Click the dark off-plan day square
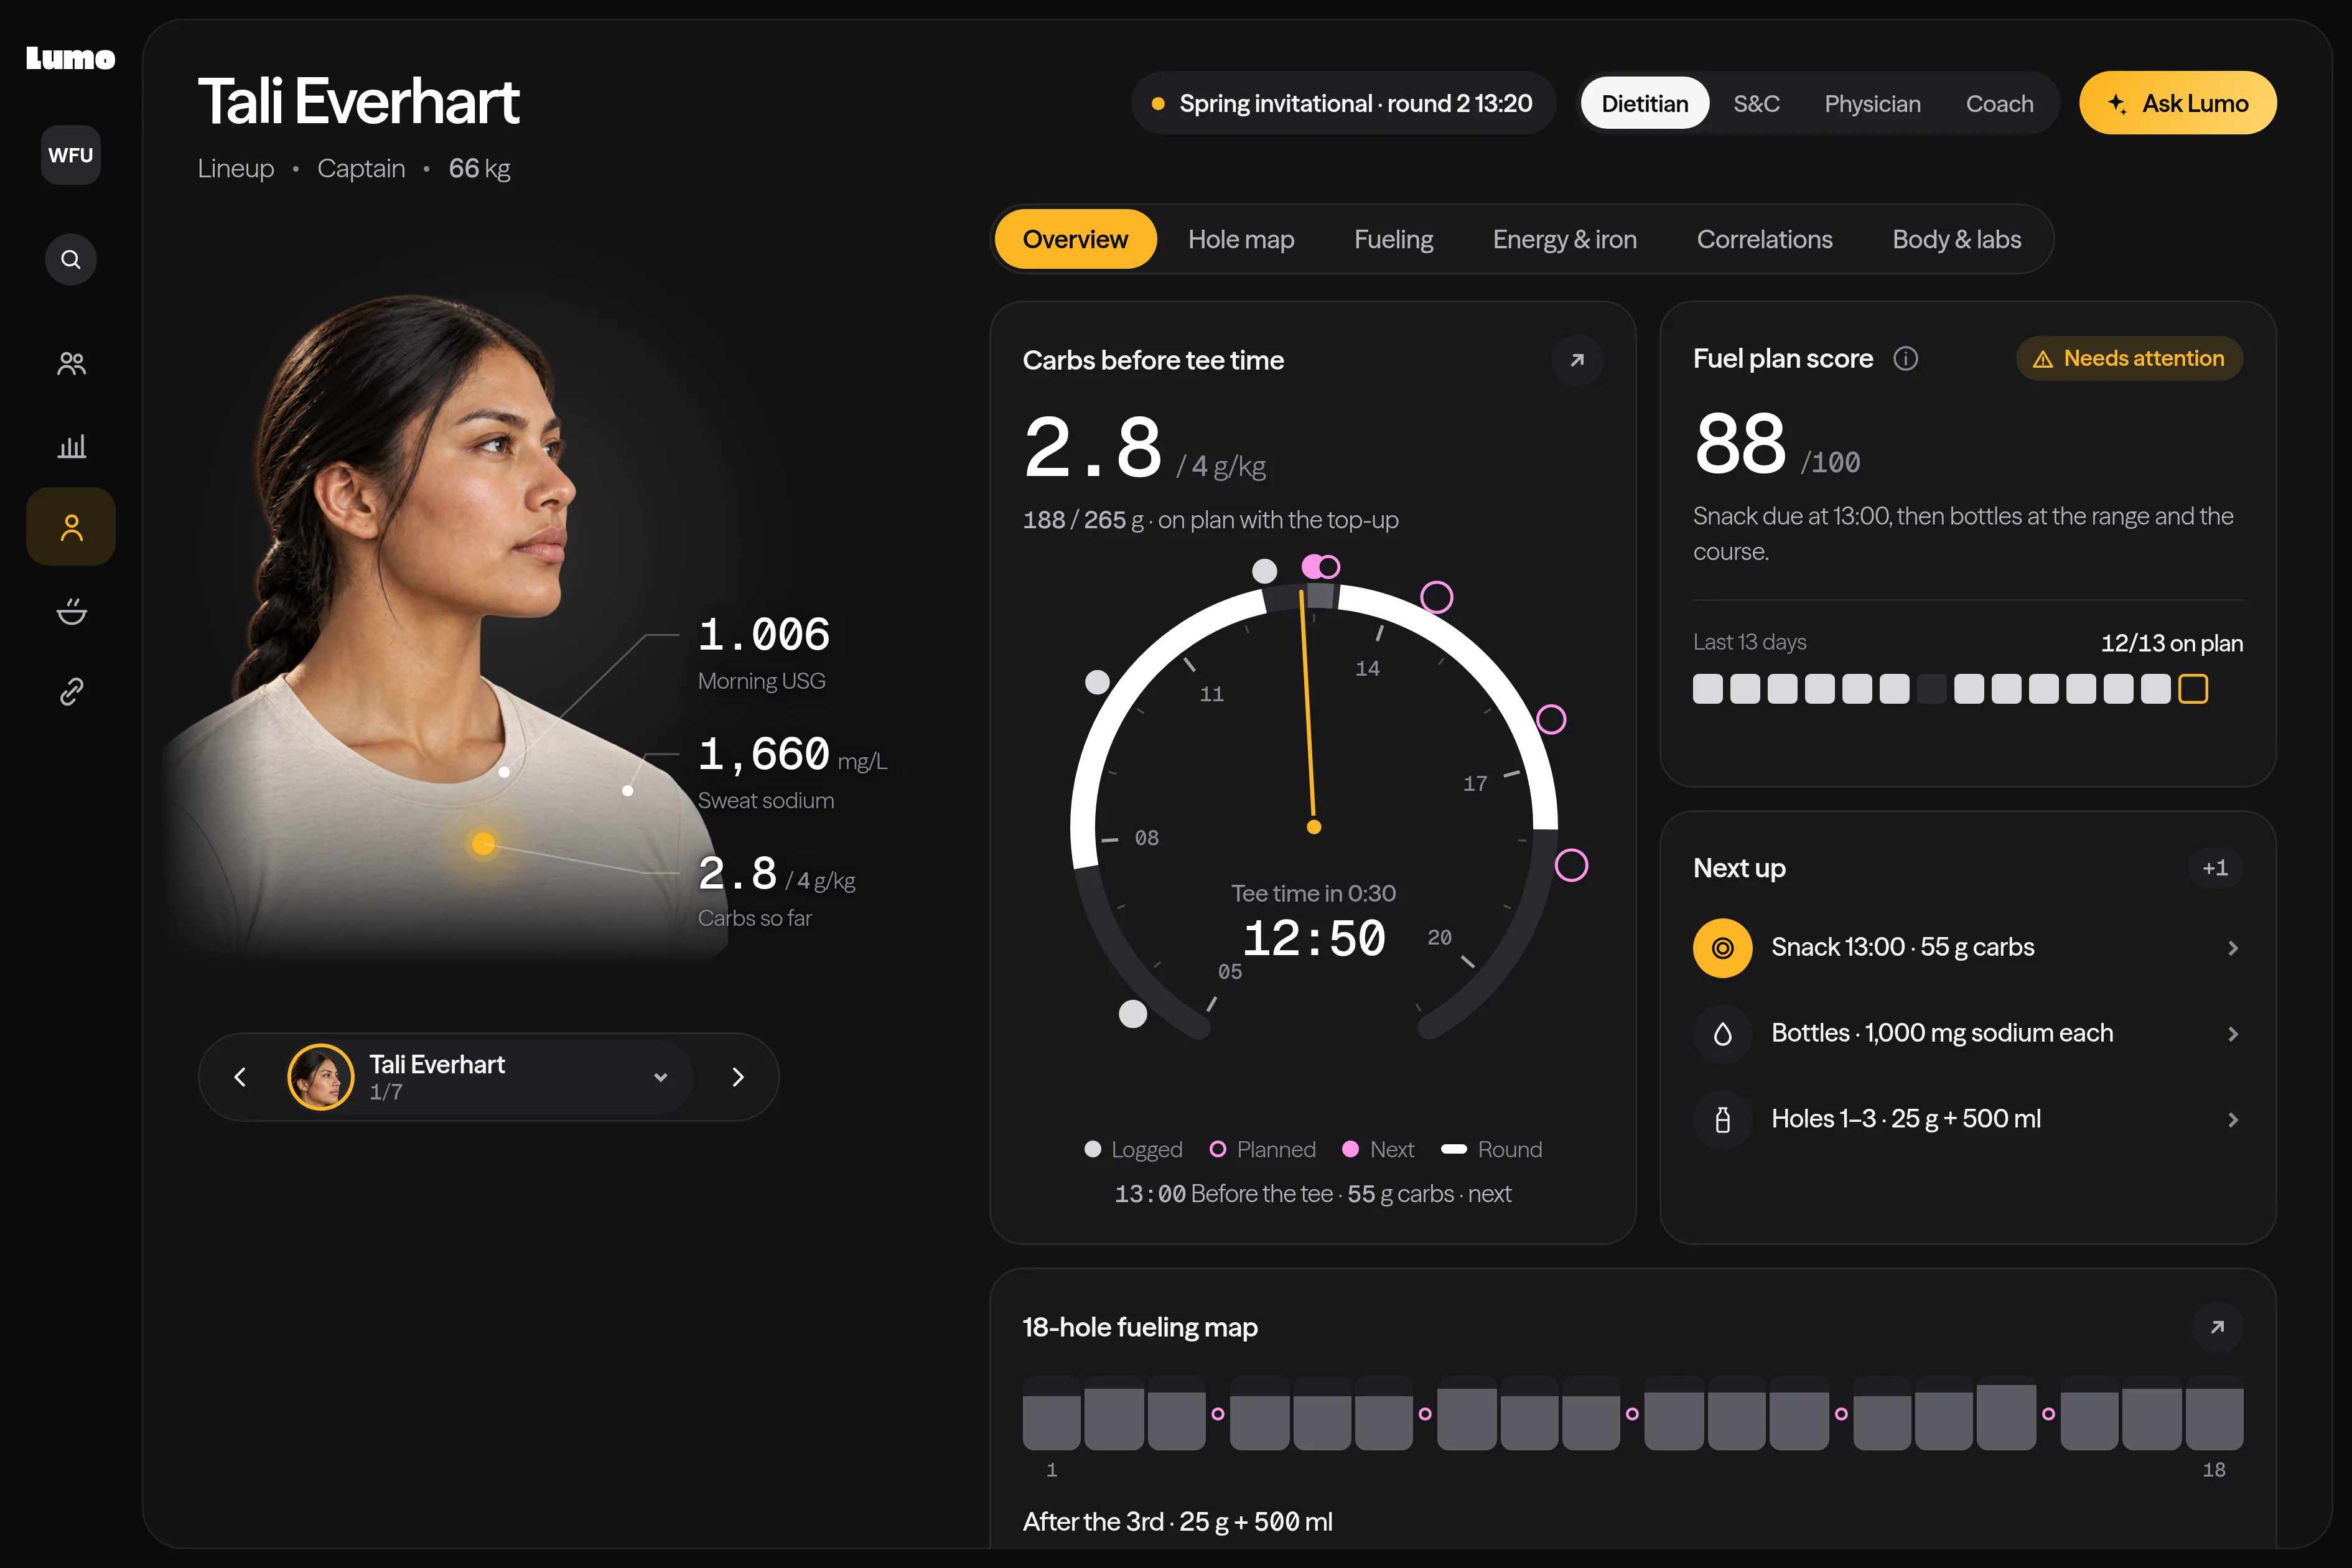 click(1932, 689)
